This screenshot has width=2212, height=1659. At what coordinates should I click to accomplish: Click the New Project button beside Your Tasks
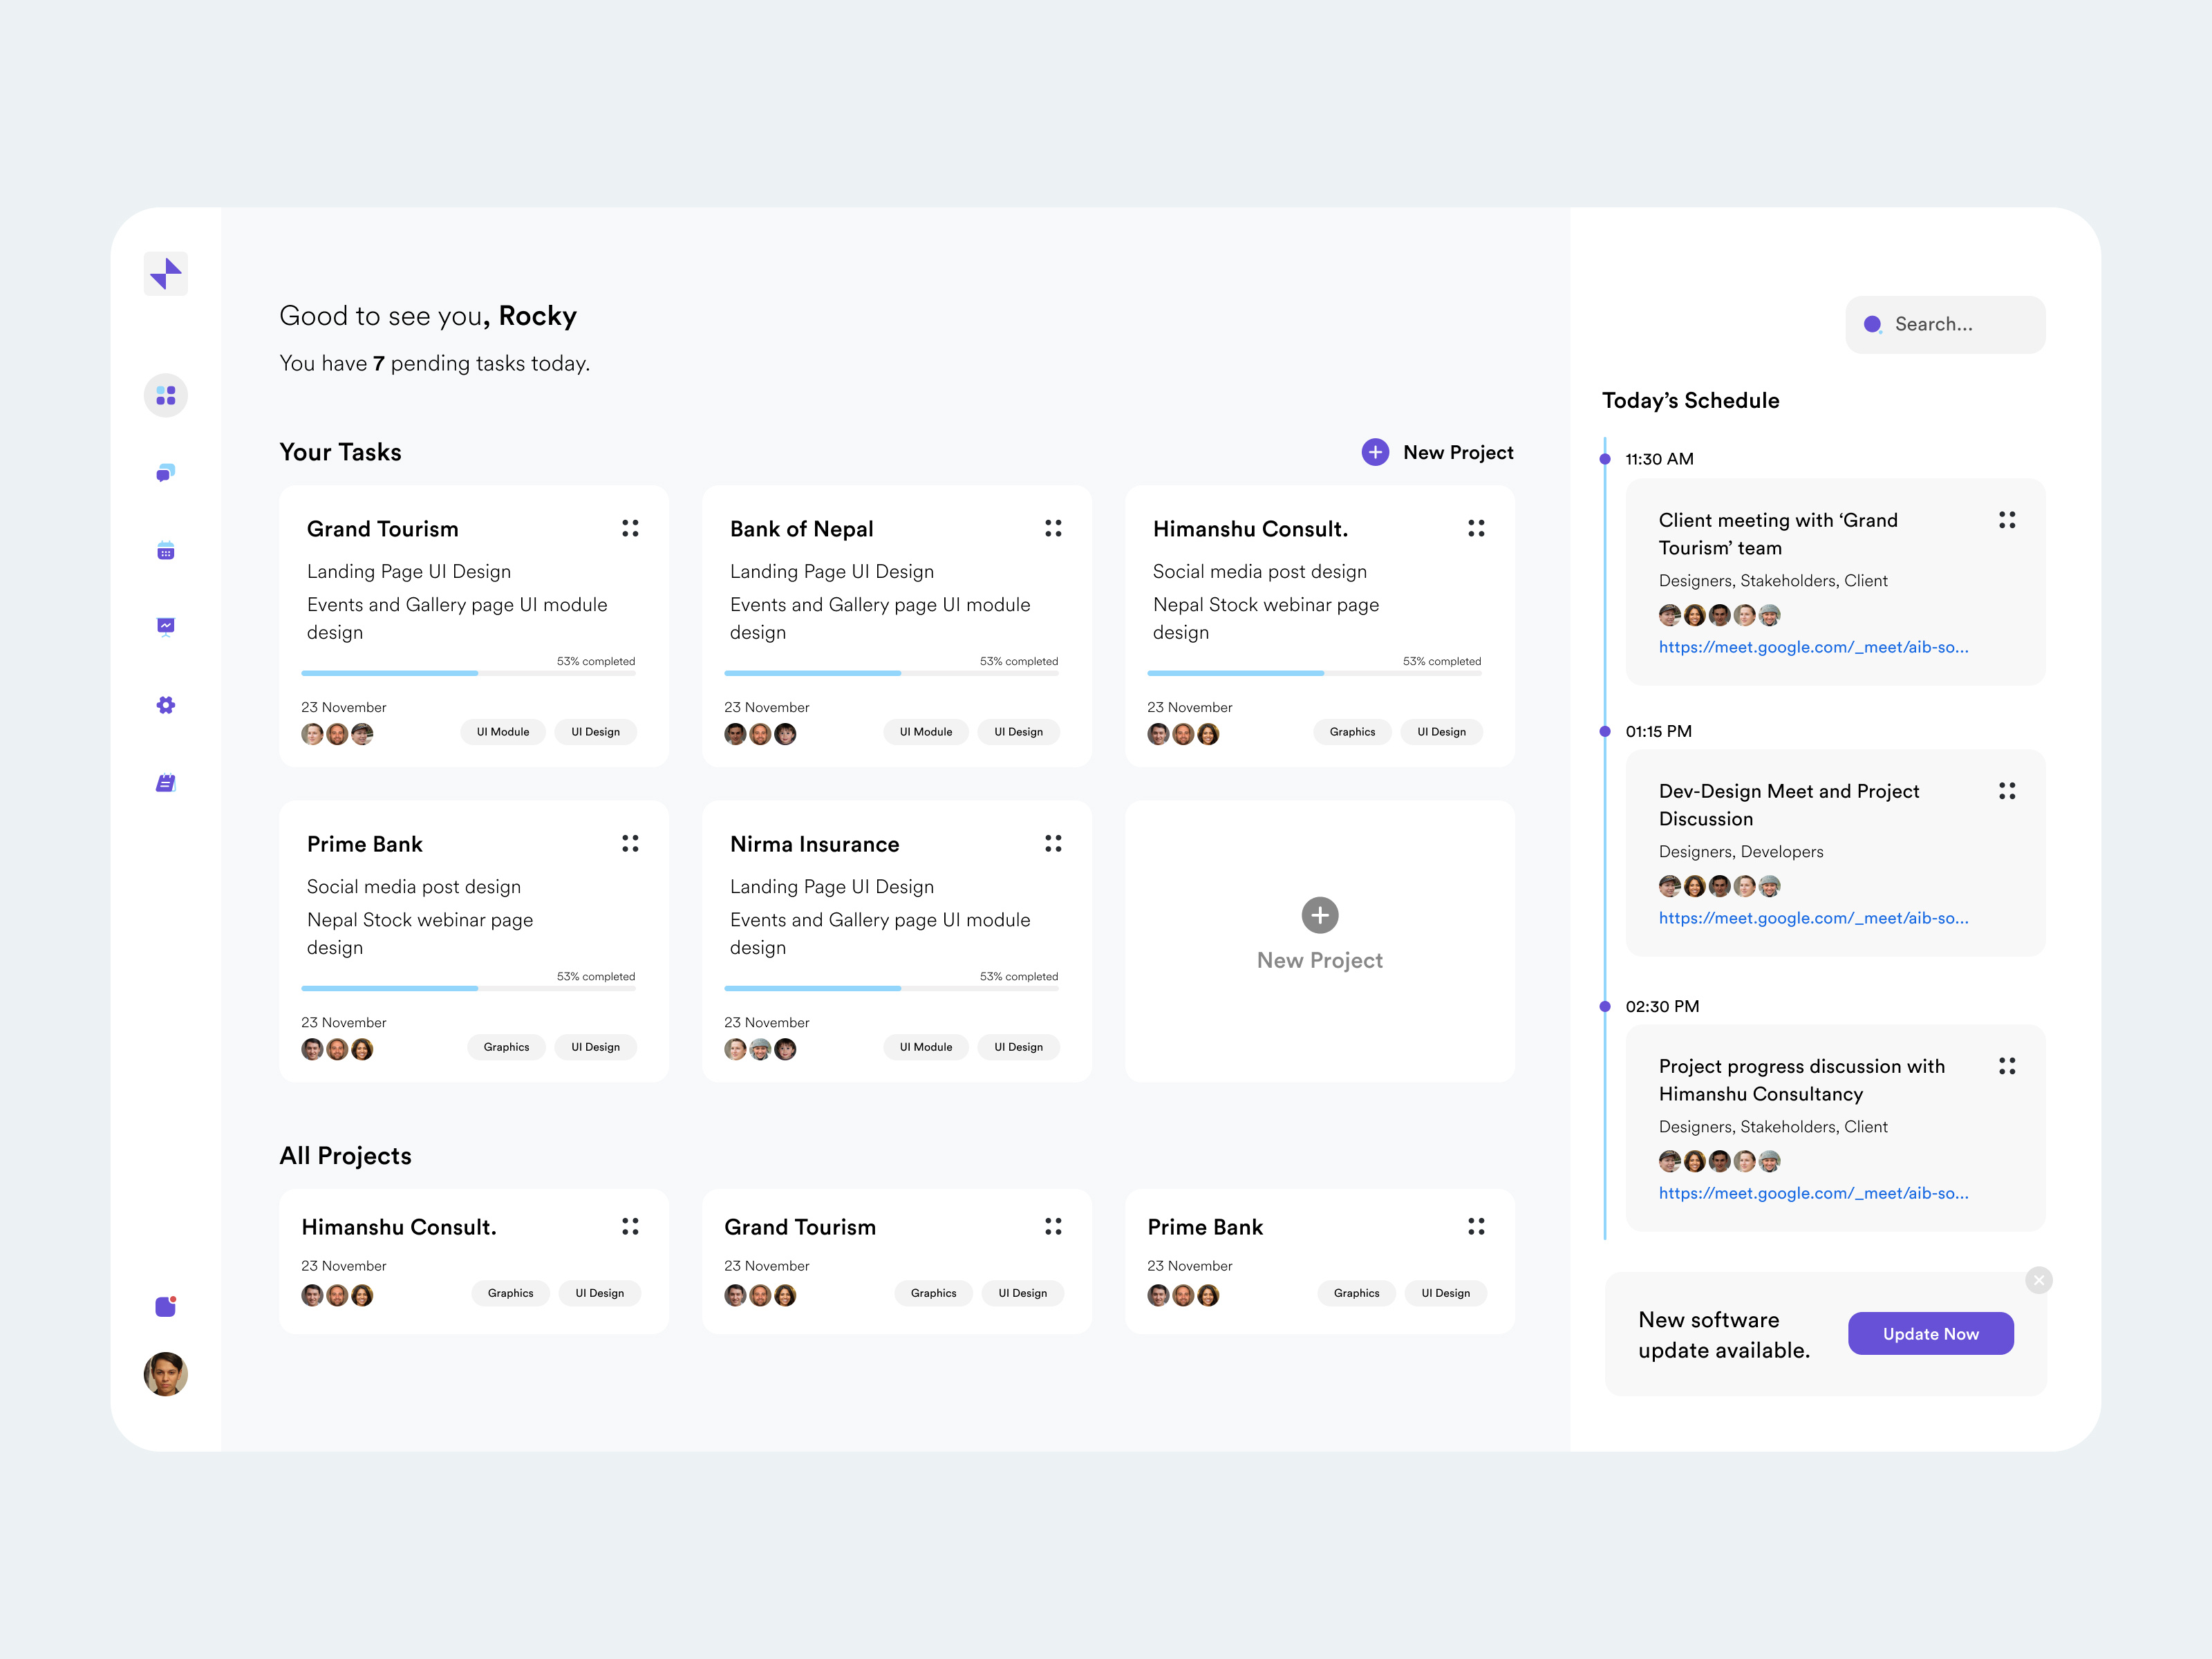(1437, 452)
